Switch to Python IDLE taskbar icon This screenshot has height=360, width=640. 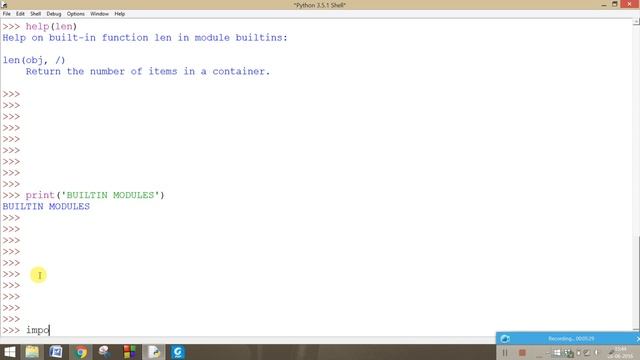[154, 352]
